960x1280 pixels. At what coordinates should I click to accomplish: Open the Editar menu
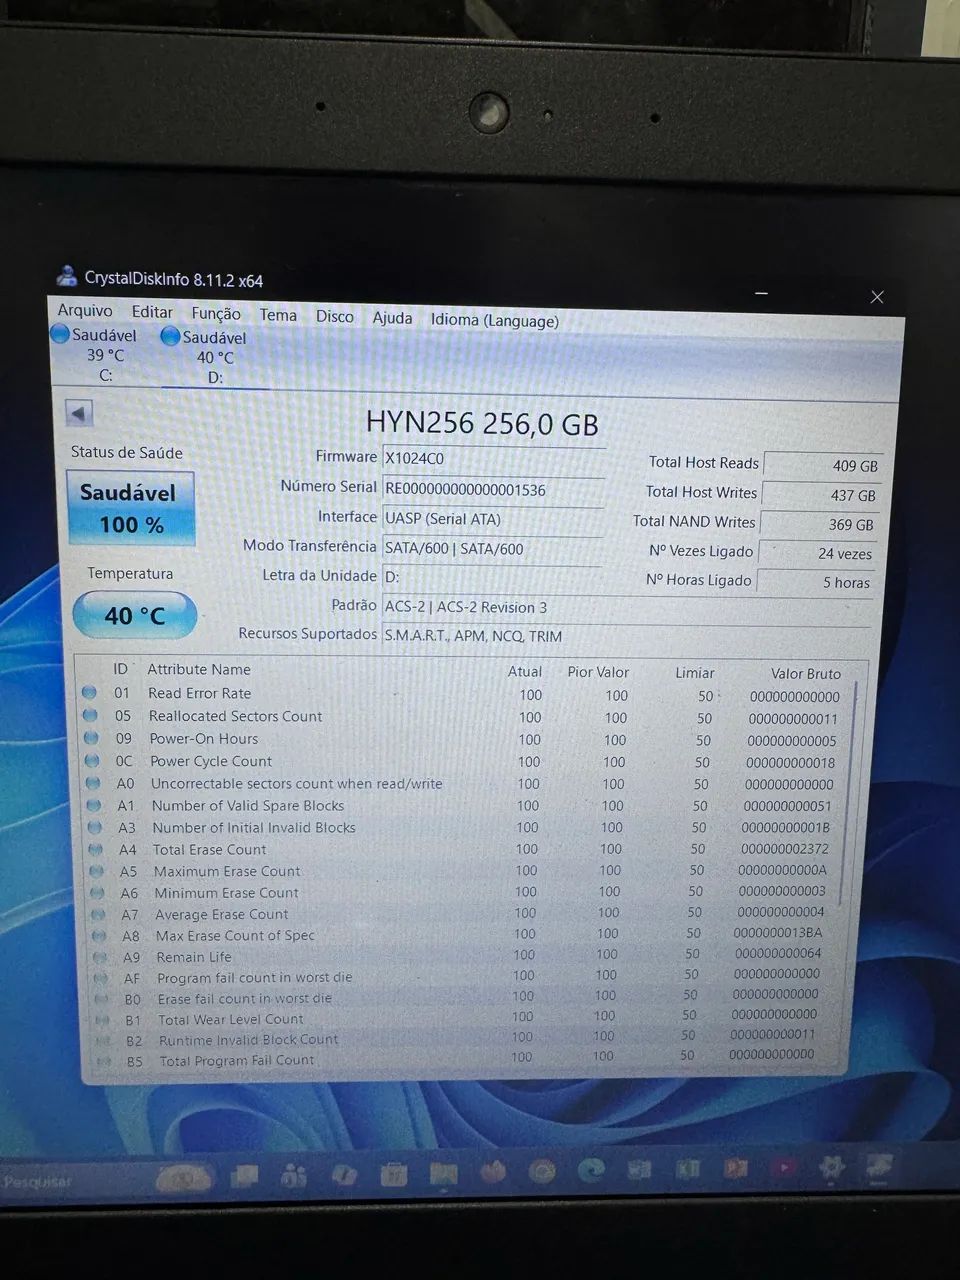point(152,312)
